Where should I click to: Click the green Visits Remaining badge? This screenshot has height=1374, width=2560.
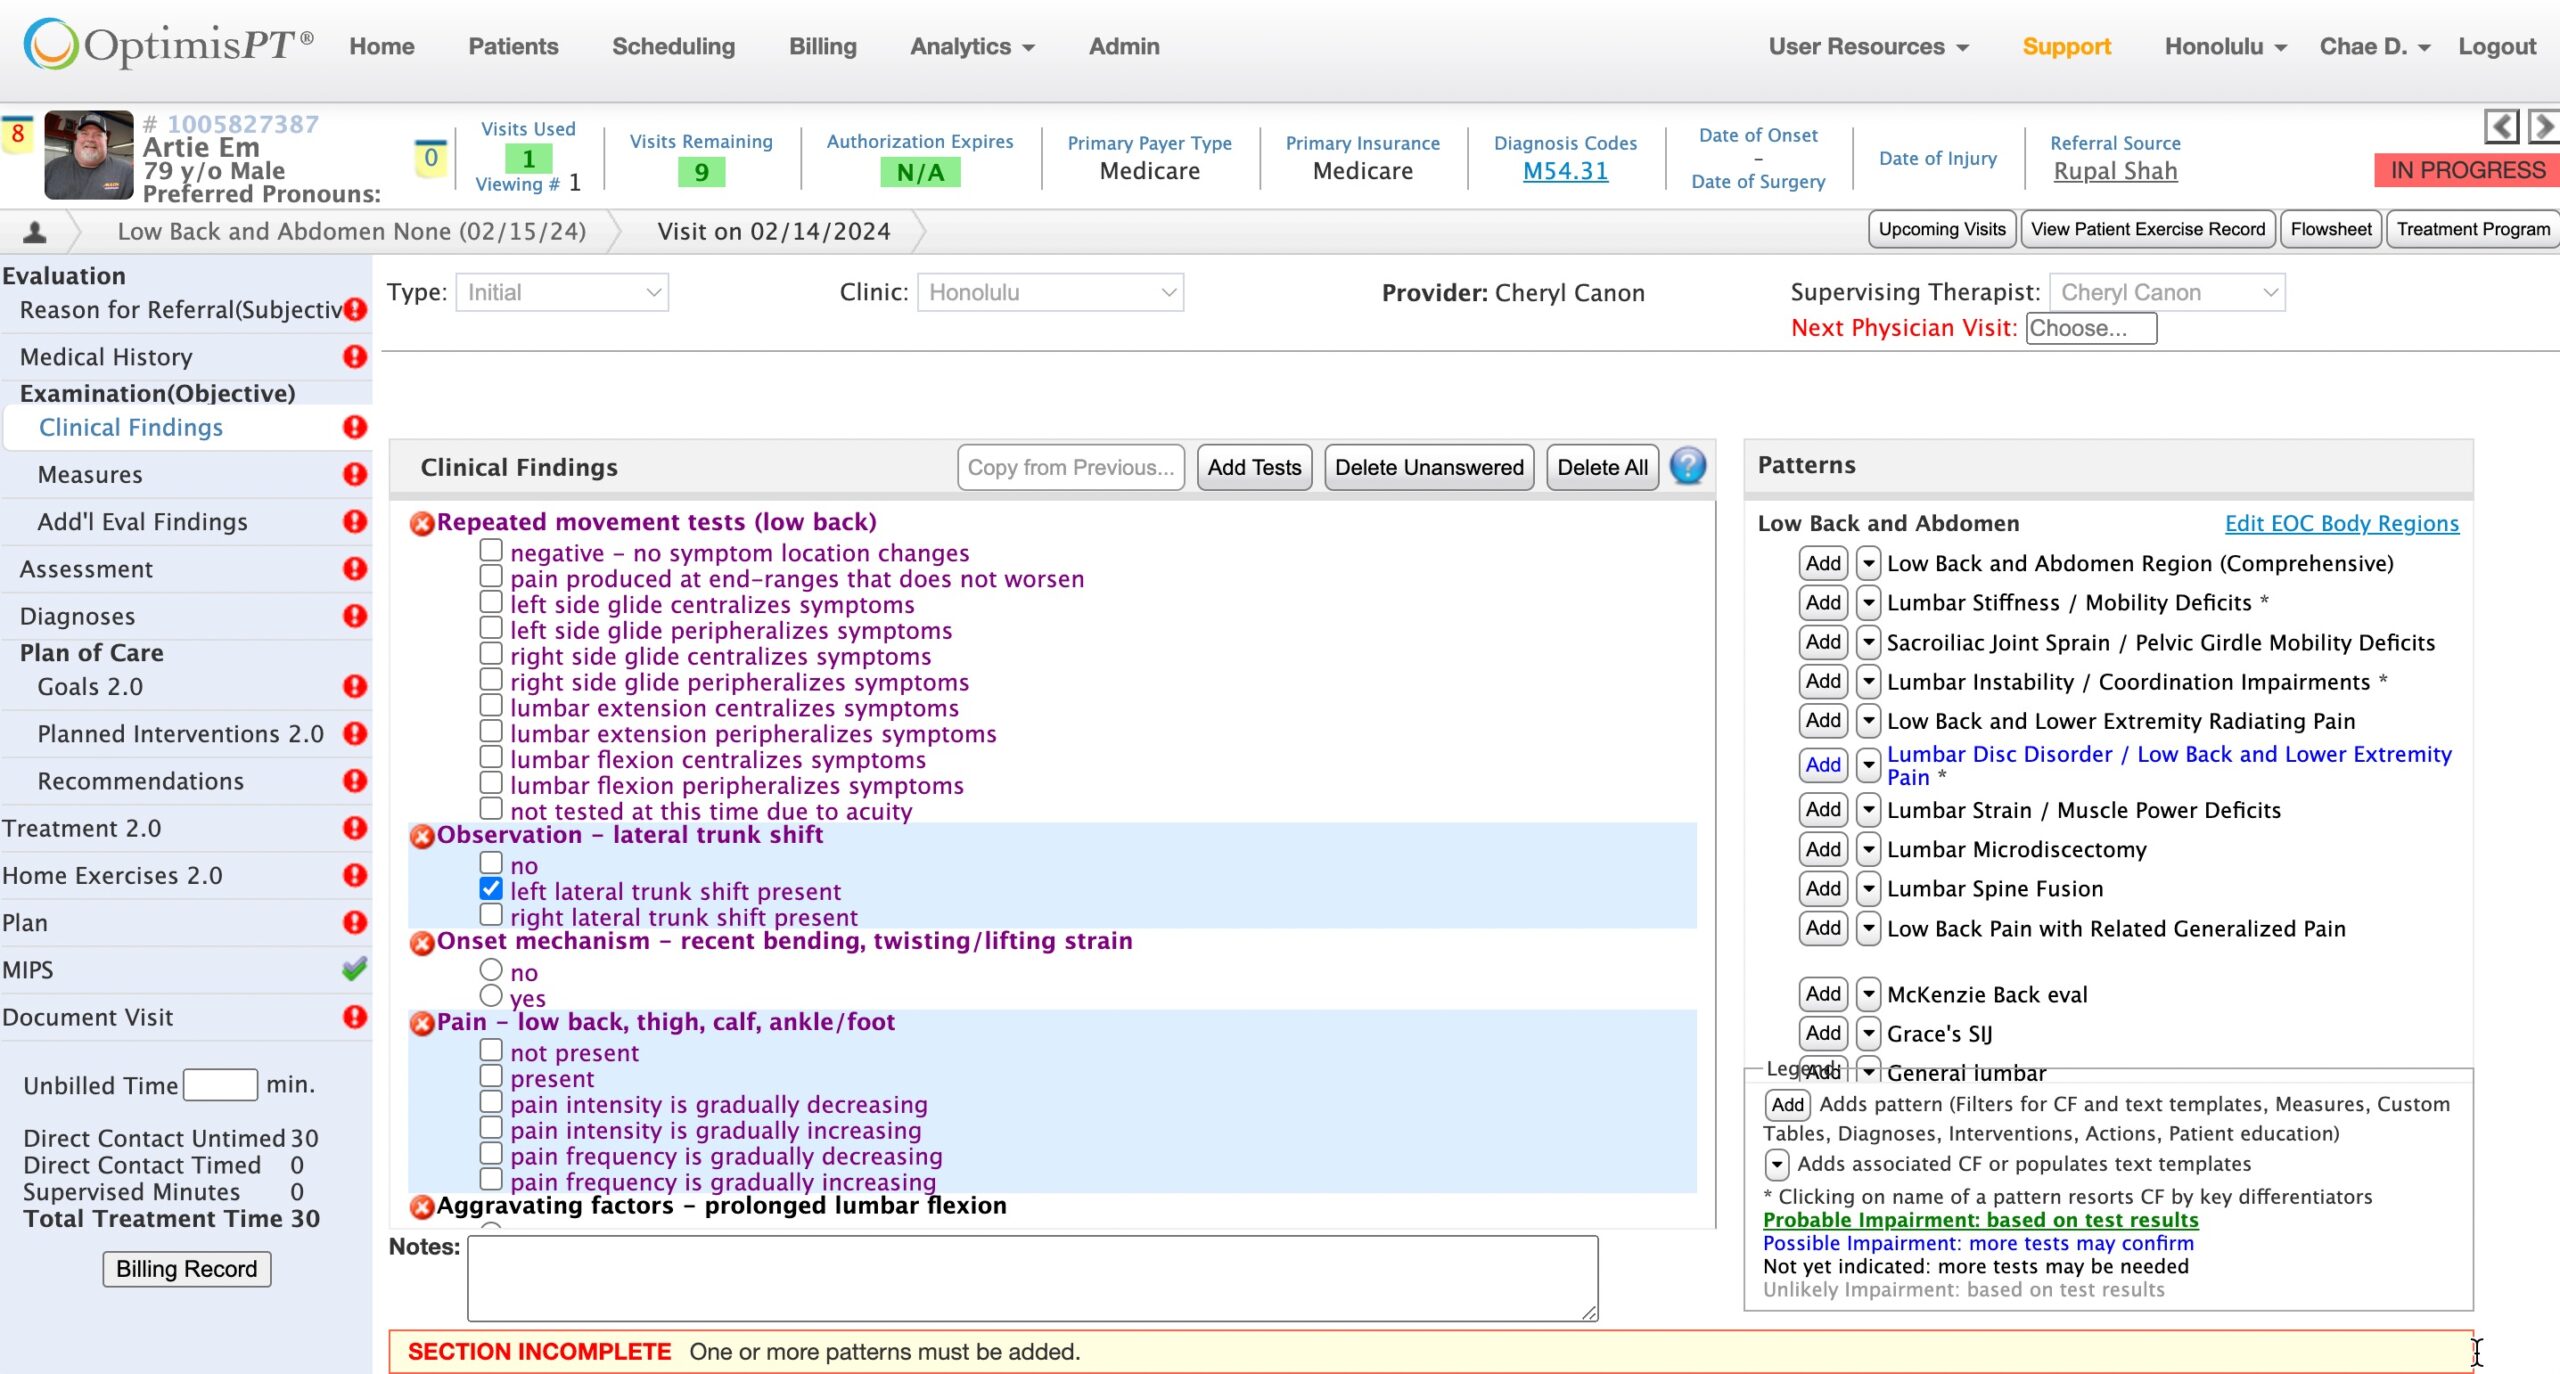click(701, 172)
